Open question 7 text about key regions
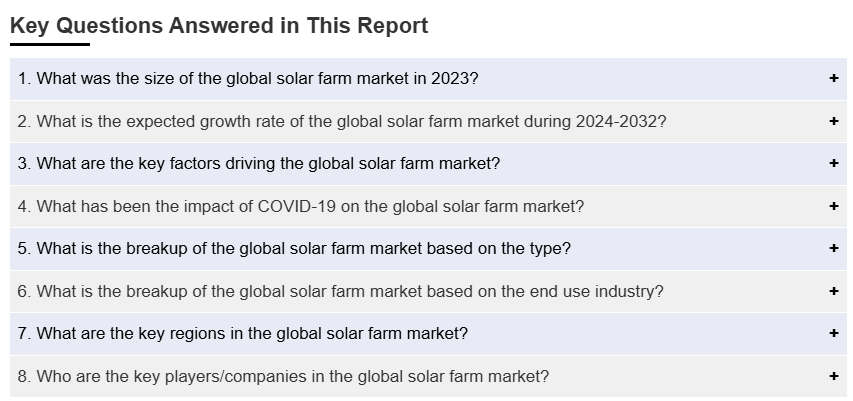The image size is (853, 401). tap(243, 334)
